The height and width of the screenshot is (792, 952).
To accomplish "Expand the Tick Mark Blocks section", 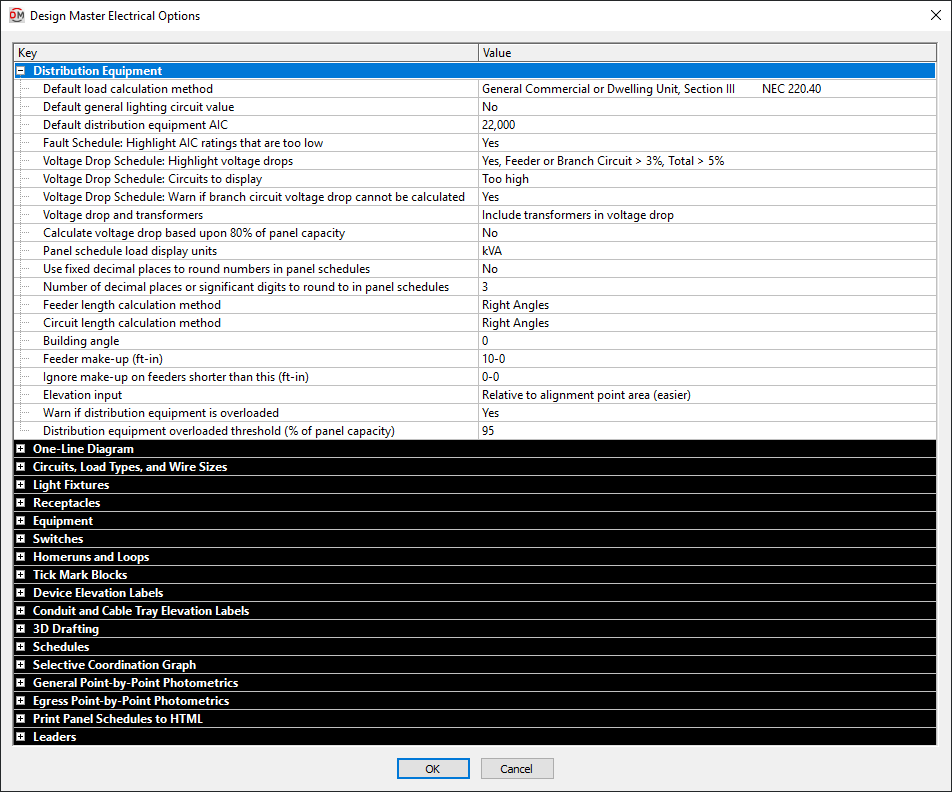I will click(21, 575).
